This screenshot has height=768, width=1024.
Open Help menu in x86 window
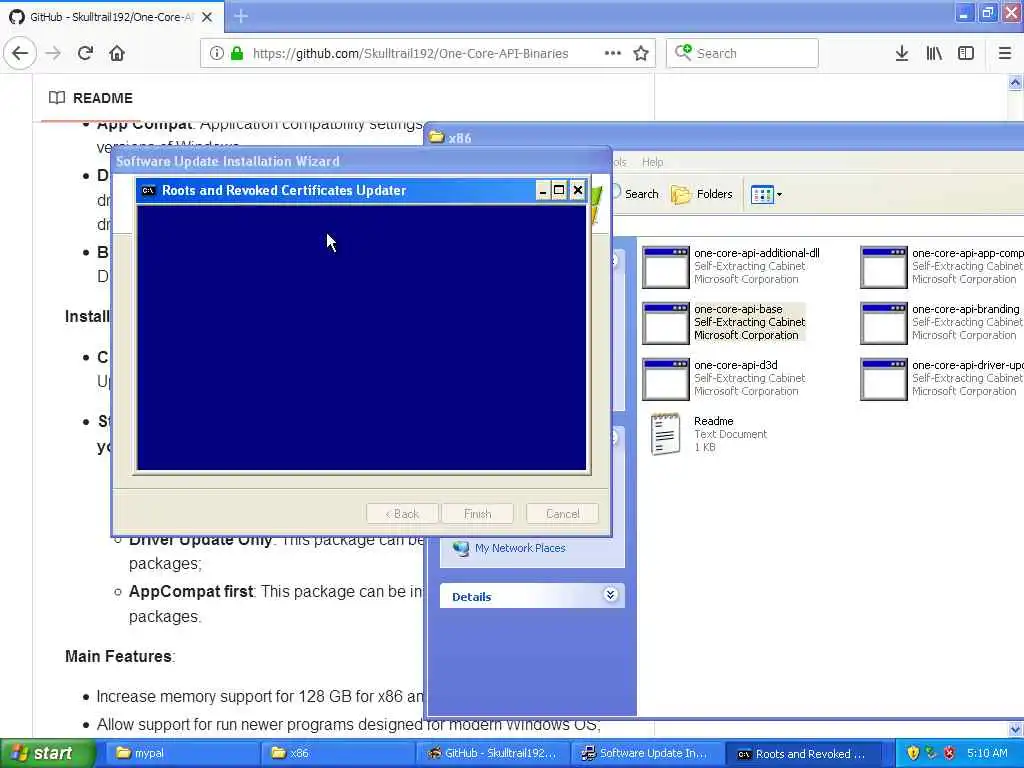(x=652, y=162)
